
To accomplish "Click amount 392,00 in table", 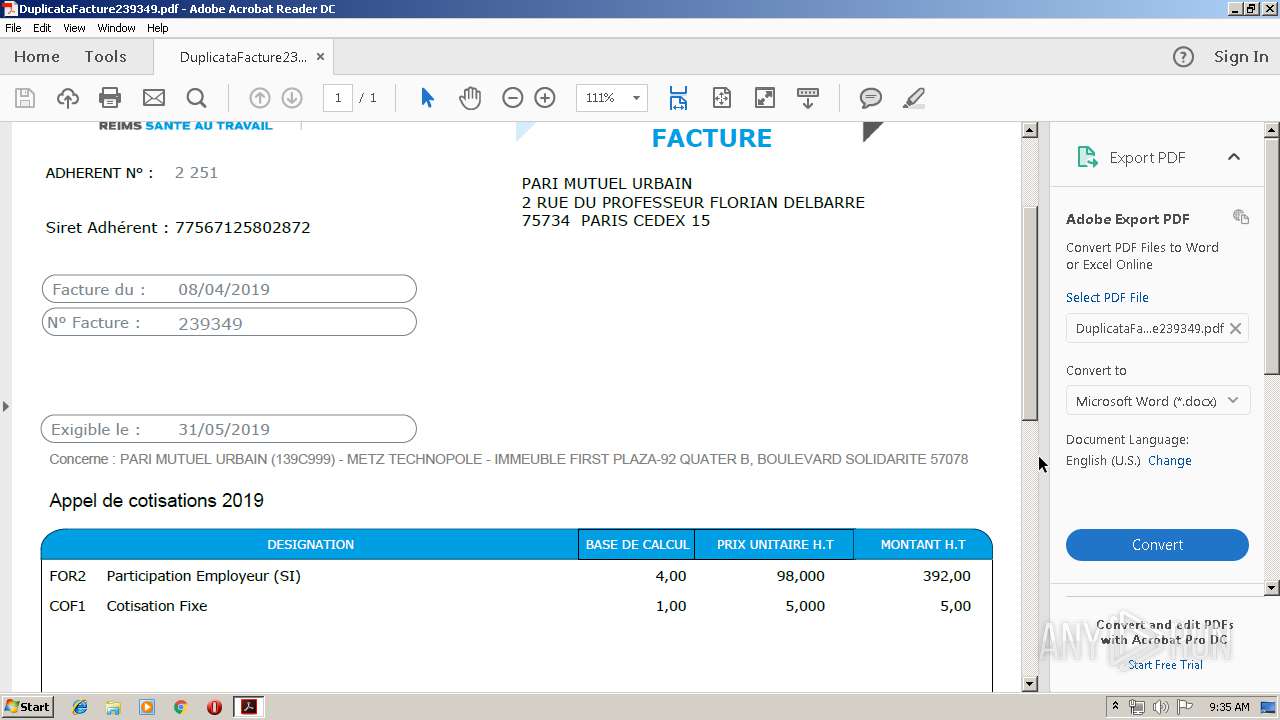I will [947, 576].
